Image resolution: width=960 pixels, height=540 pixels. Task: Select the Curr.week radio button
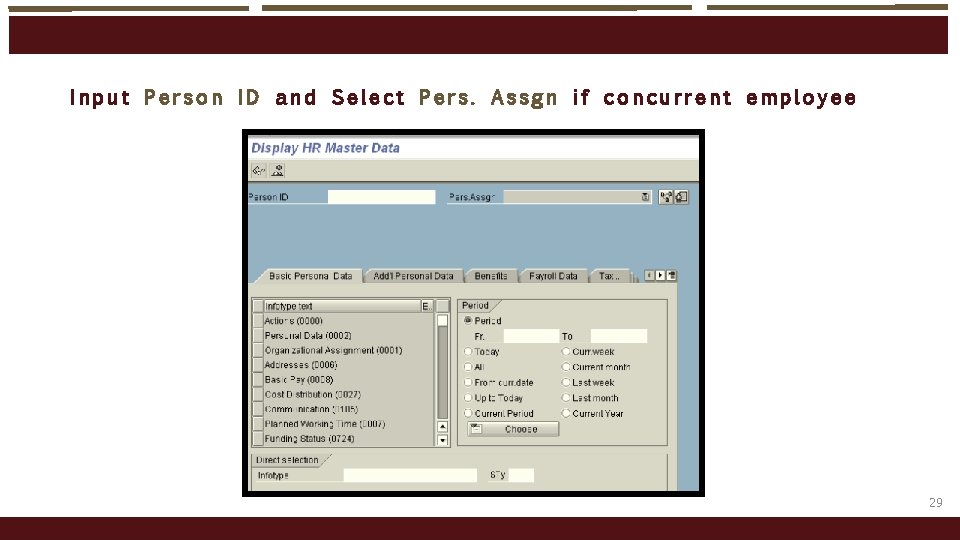(x=566, y=351)
